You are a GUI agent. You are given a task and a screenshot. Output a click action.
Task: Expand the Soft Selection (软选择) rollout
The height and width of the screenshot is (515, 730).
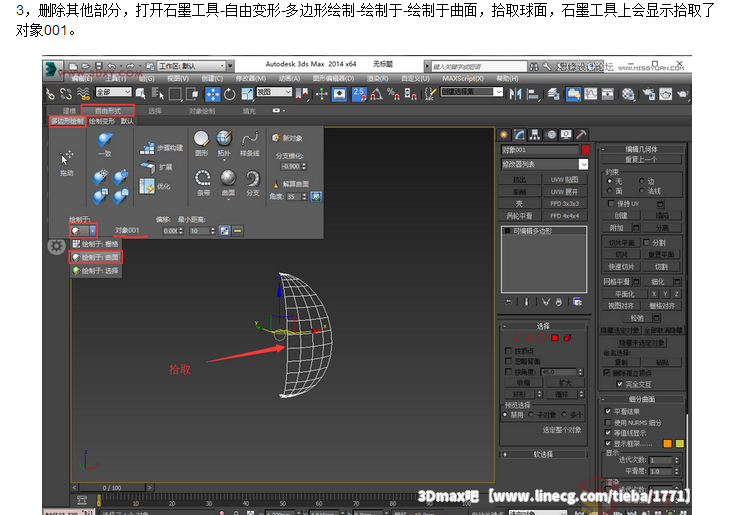coord(543,454)
